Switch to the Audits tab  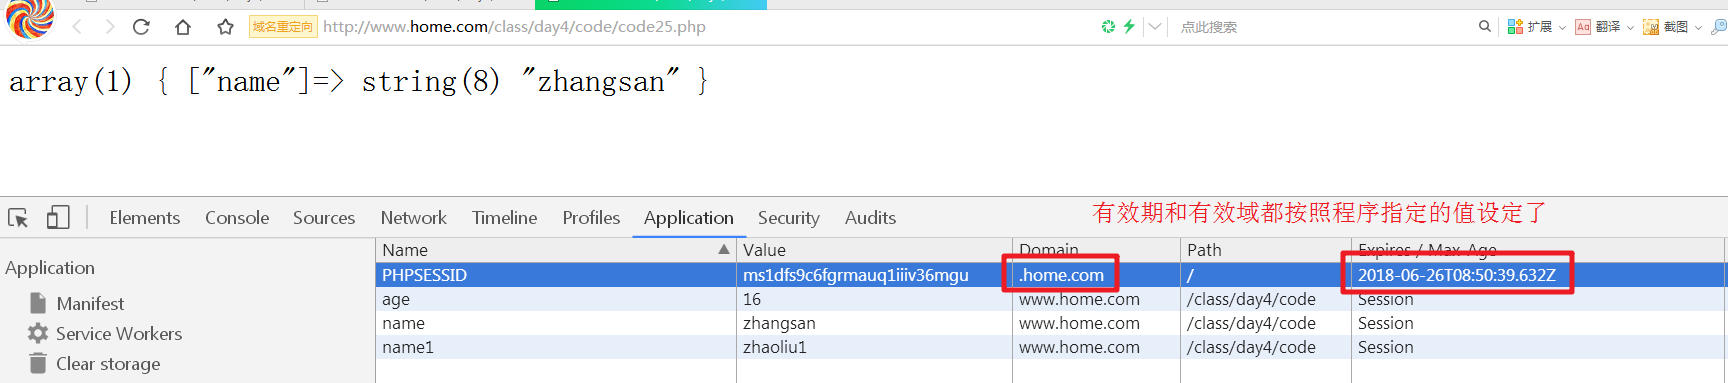pos(870,218)
